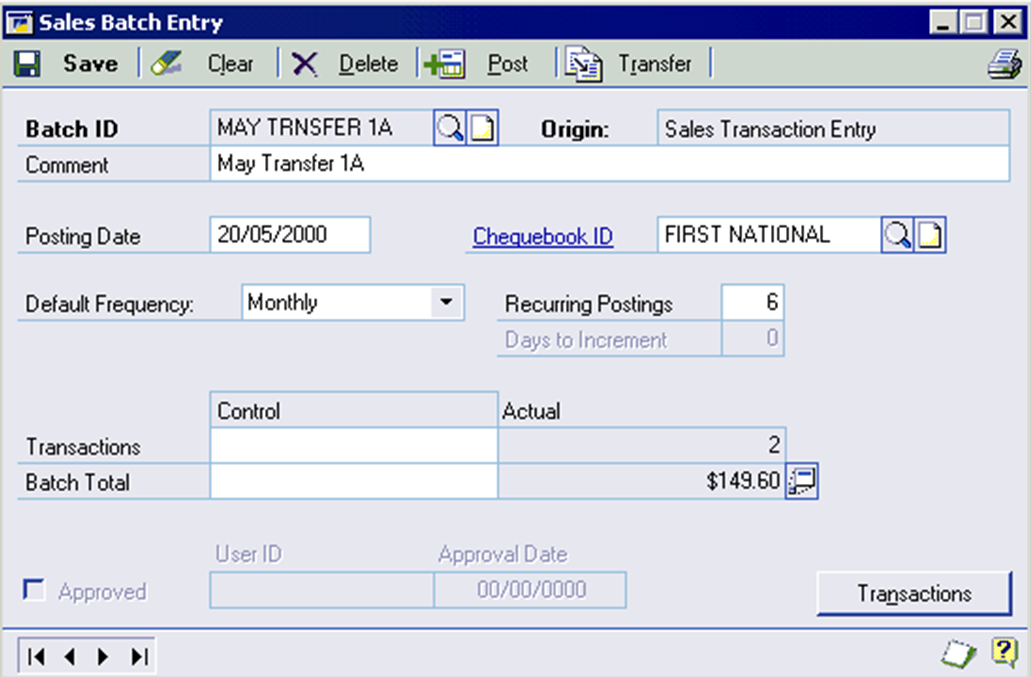This screenshot has width=1031, height=678.
Task: Open the Batch ID note icon
Action: [483, 129]
